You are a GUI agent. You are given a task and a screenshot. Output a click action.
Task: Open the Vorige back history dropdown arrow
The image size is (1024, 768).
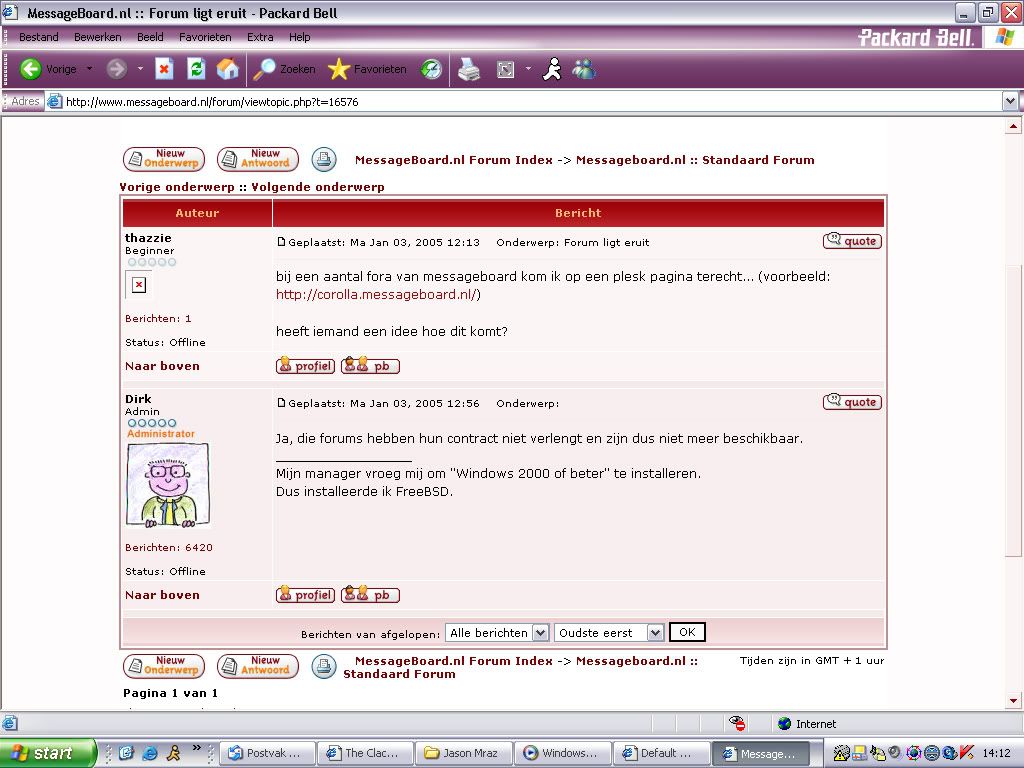(x=89, y=69)
